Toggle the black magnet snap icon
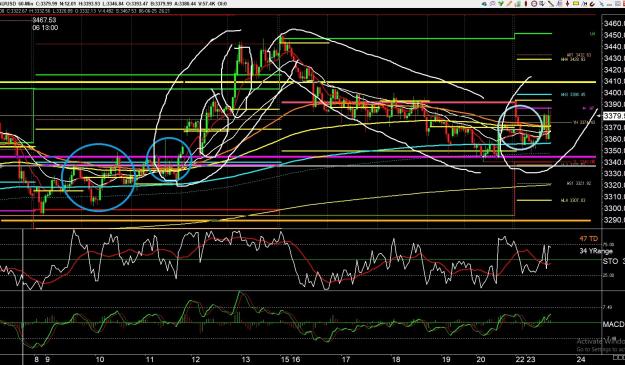Viewport: 625px width, 365px height. [592, 4]
